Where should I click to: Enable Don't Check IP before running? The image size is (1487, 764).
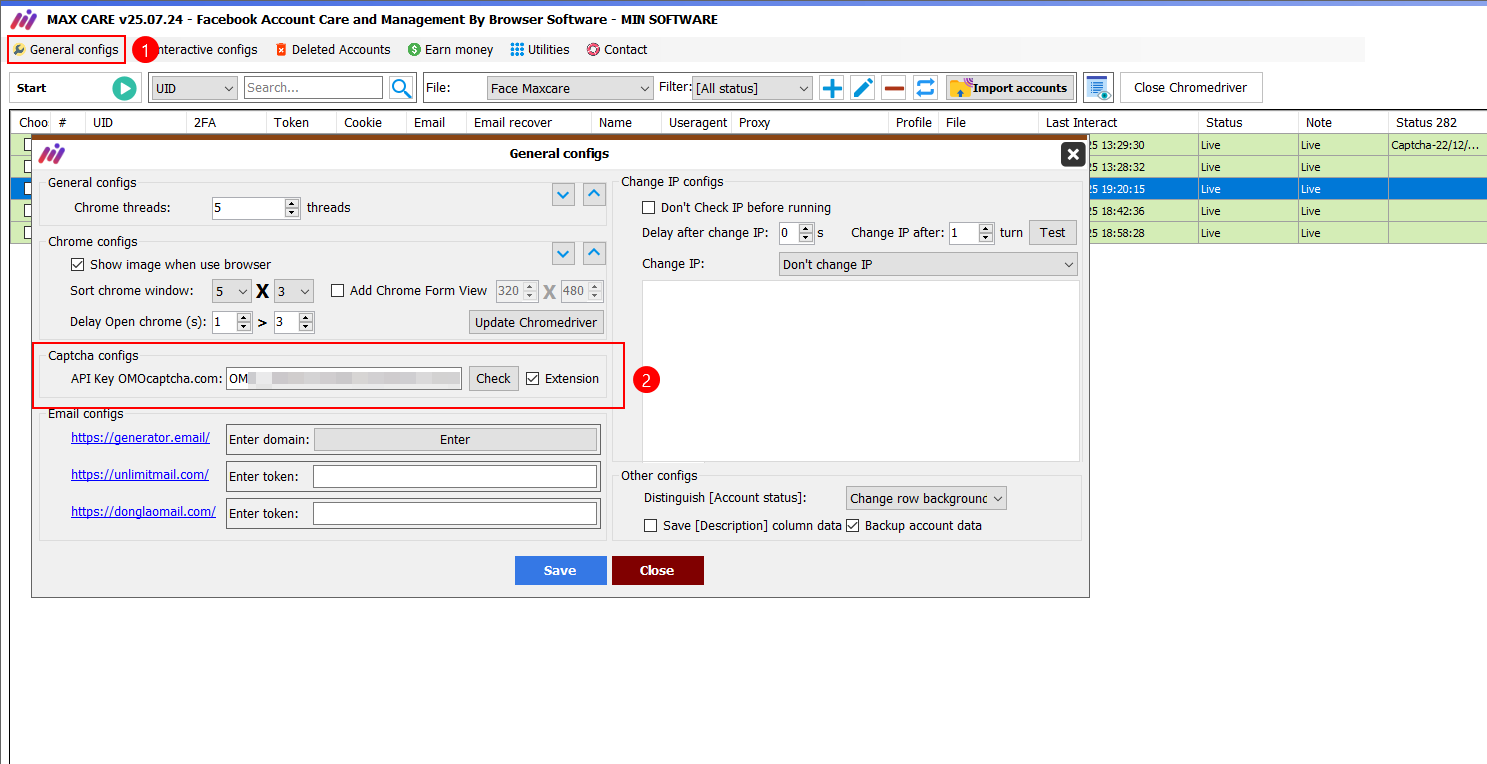(x=649, y=208)
